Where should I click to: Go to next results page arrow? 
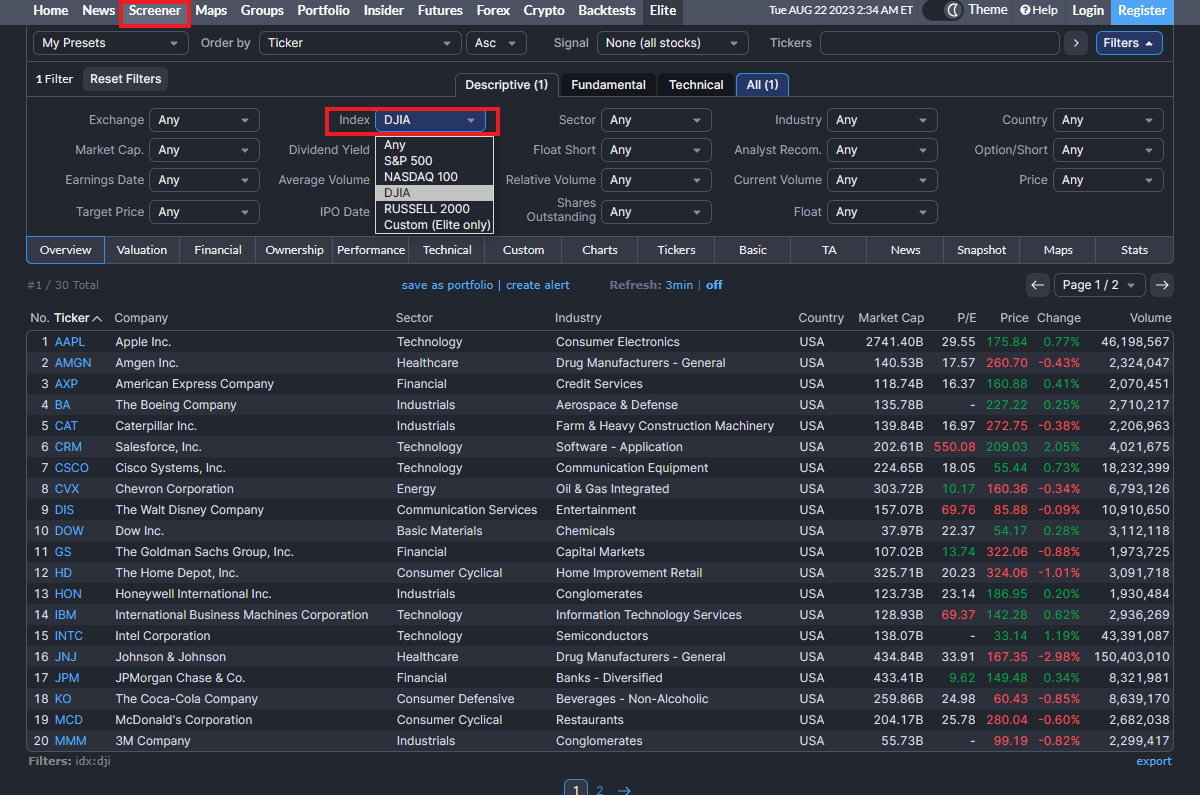[1162, 285]
